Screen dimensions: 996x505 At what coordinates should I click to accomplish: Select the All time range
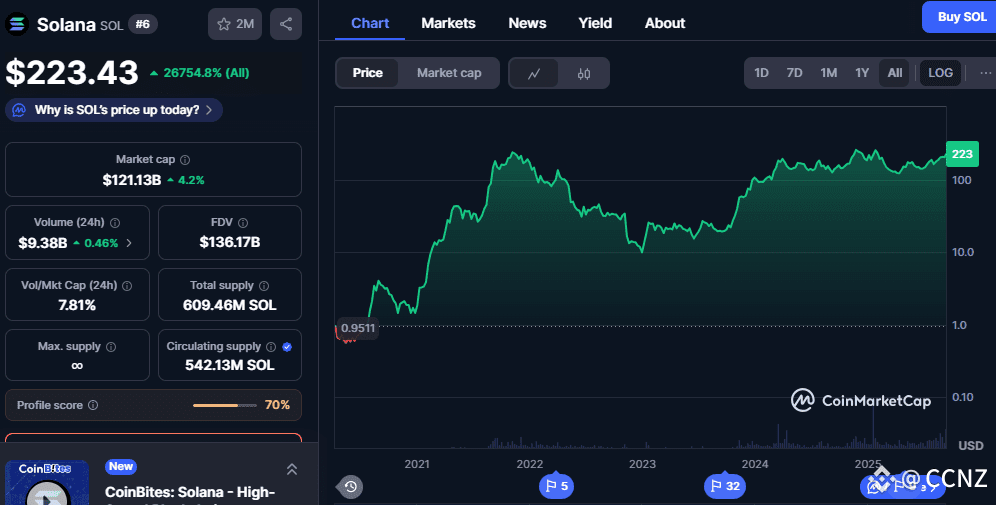pos(895,73)
